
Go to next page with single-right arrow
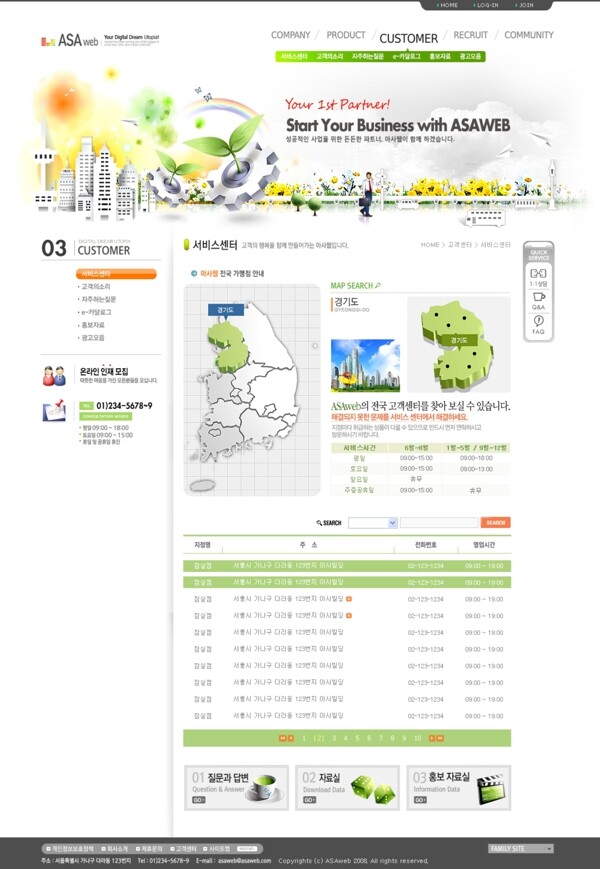(x=432, y=738)
